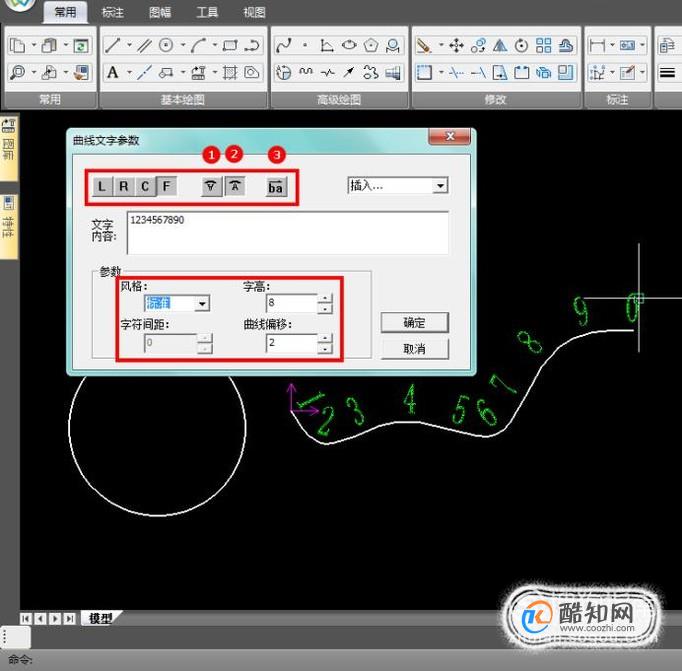Viewport: 682px width, 671px height.
Task: Switch to the 常用 ribbon tab
Action: point(65,12)
